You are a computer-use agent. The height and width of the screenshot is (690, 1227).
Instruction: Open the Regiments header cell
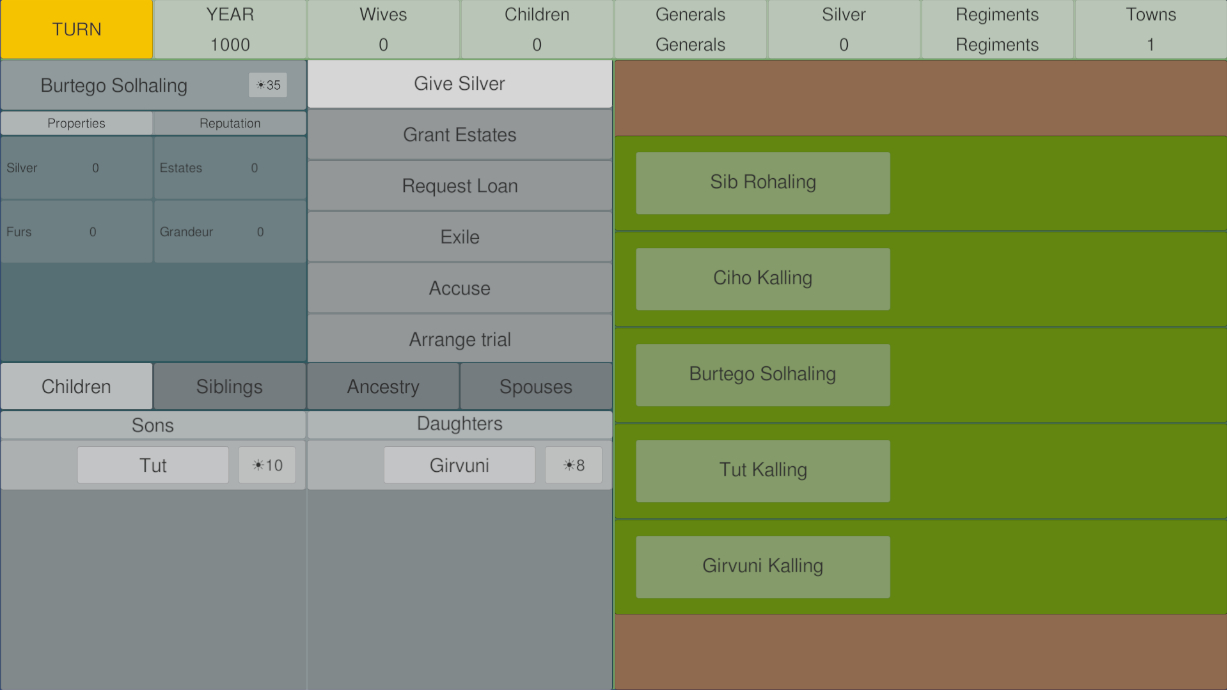tap(997, 29)
